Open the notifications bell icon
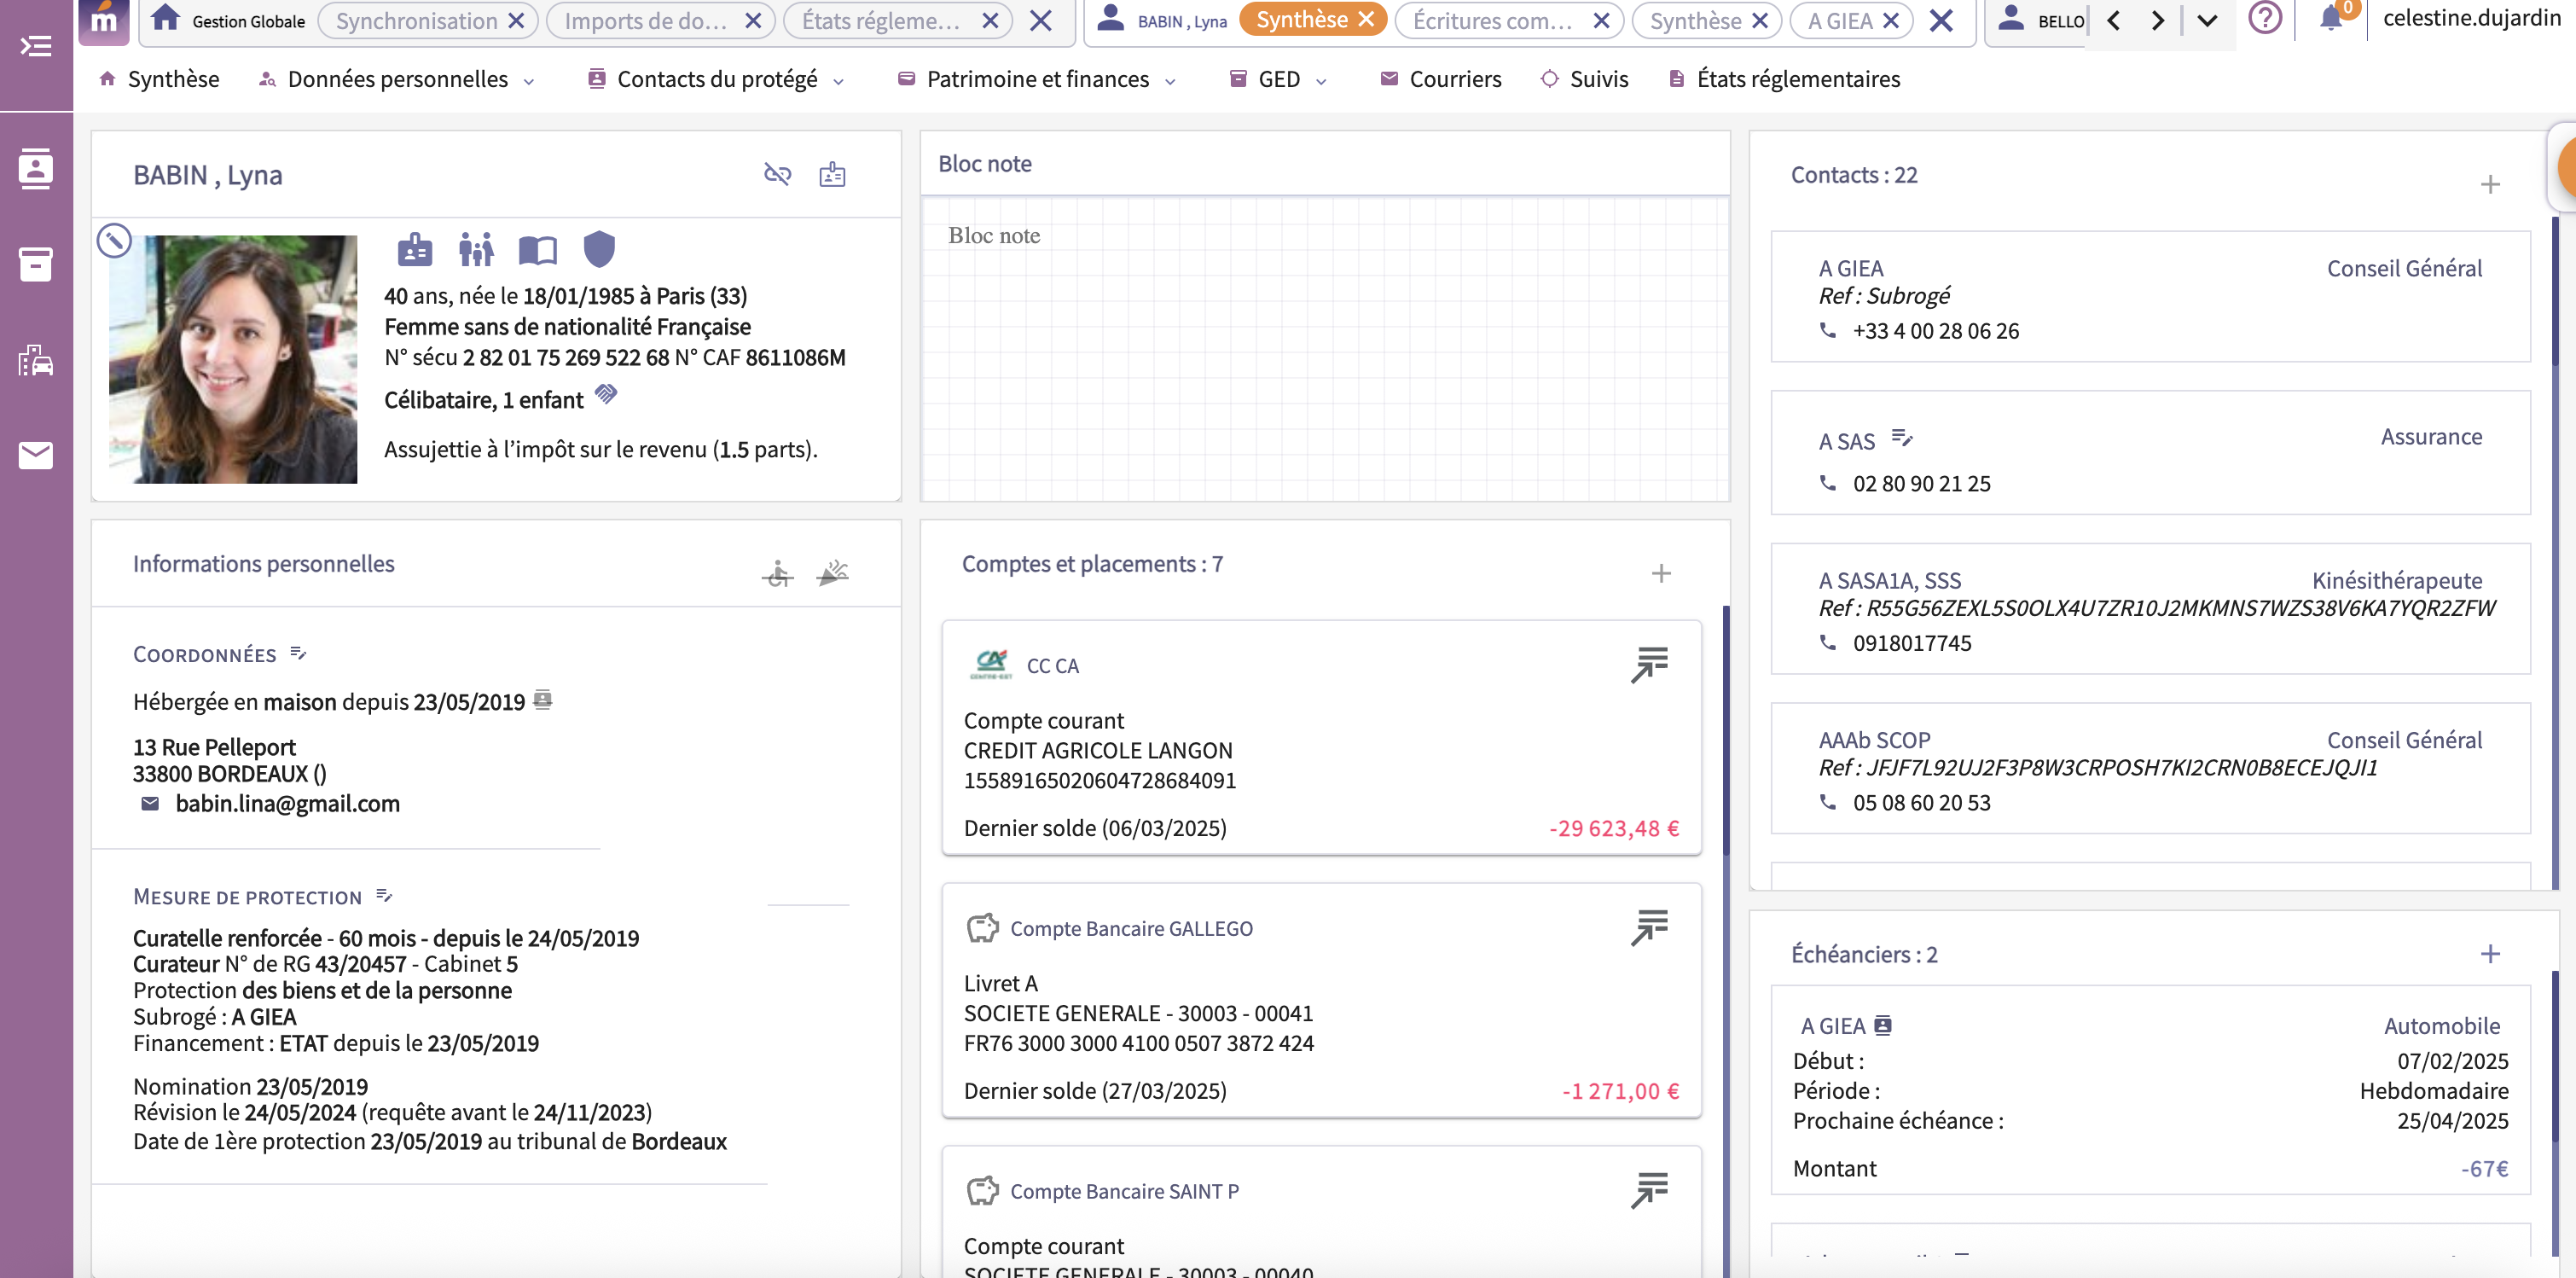This screenshot has width=2576, height=1278. click(x=2331, y=19)
